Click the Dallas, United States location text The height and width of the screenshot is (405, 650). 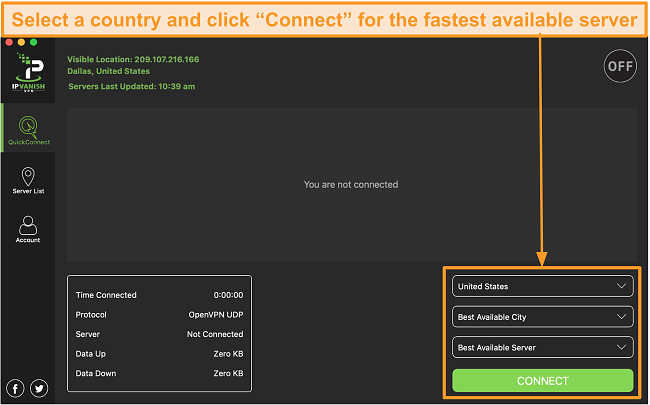[109, 71]
